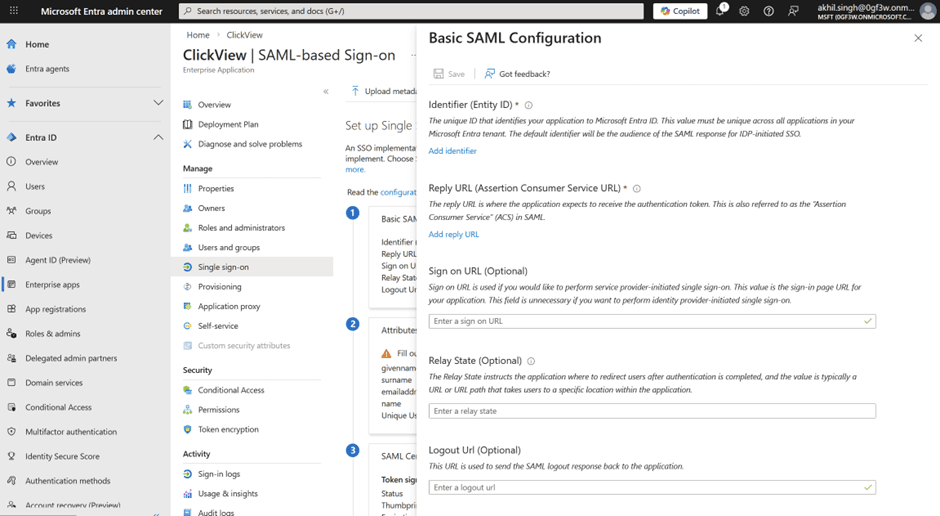
Task: Click the Owners people icon
Action: coord(188,208)
